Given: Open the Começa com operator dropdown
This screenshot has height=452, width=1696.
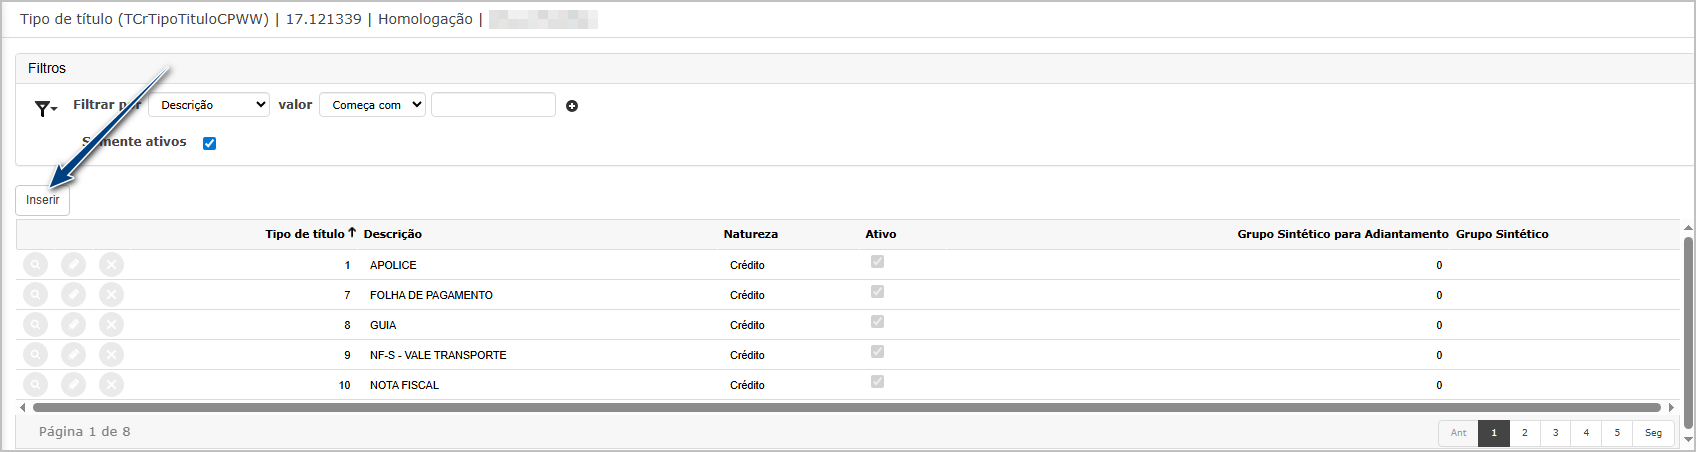Looking at the screenshot, I should pyautogui.click(x=372, y=105).
